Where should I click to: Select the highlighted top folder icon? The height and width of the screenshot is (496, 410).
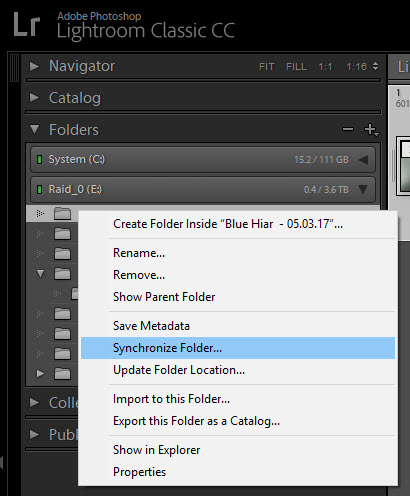click(x=62, y=213)
